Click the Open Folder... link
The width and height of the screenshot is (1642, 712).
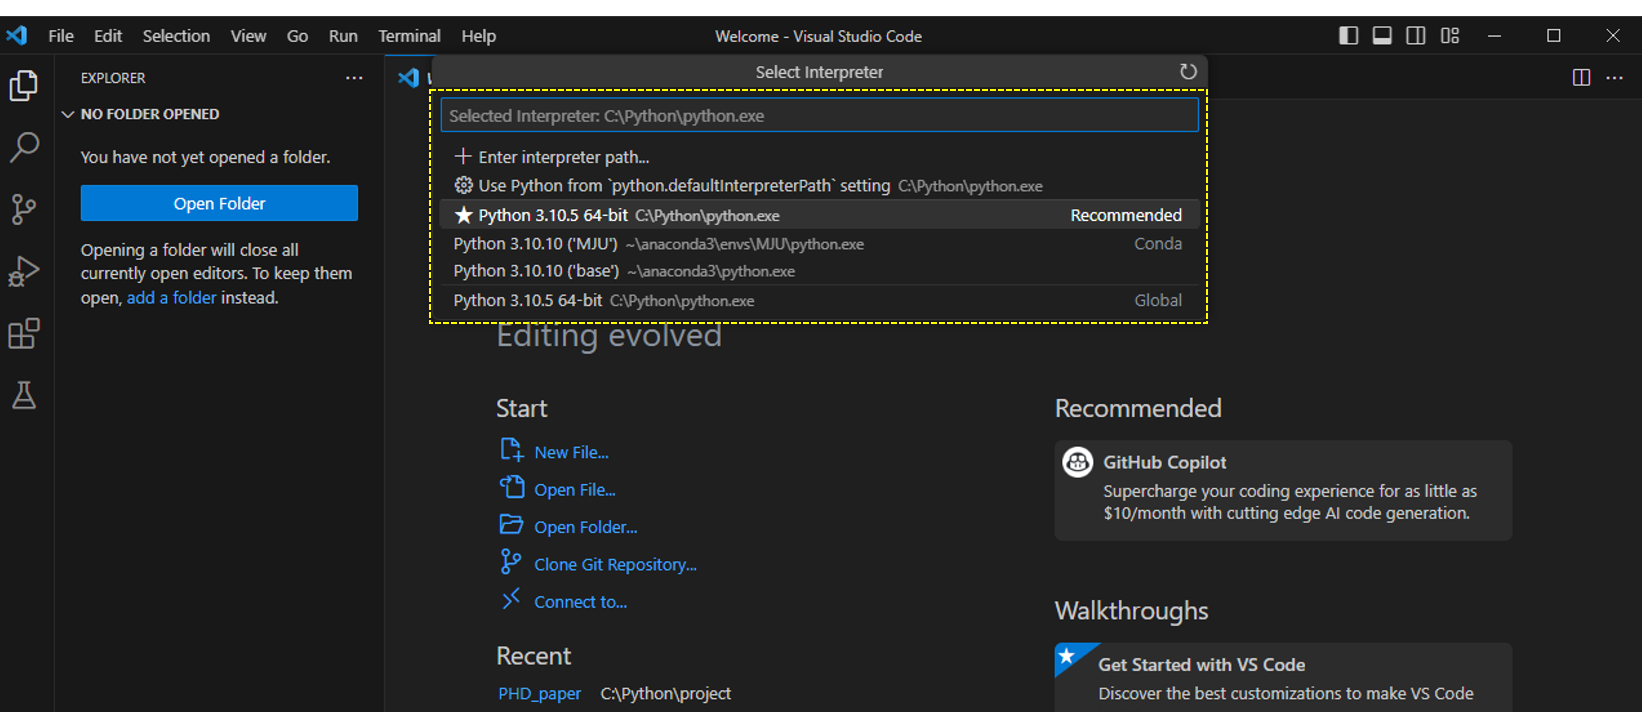pos(586,527)
